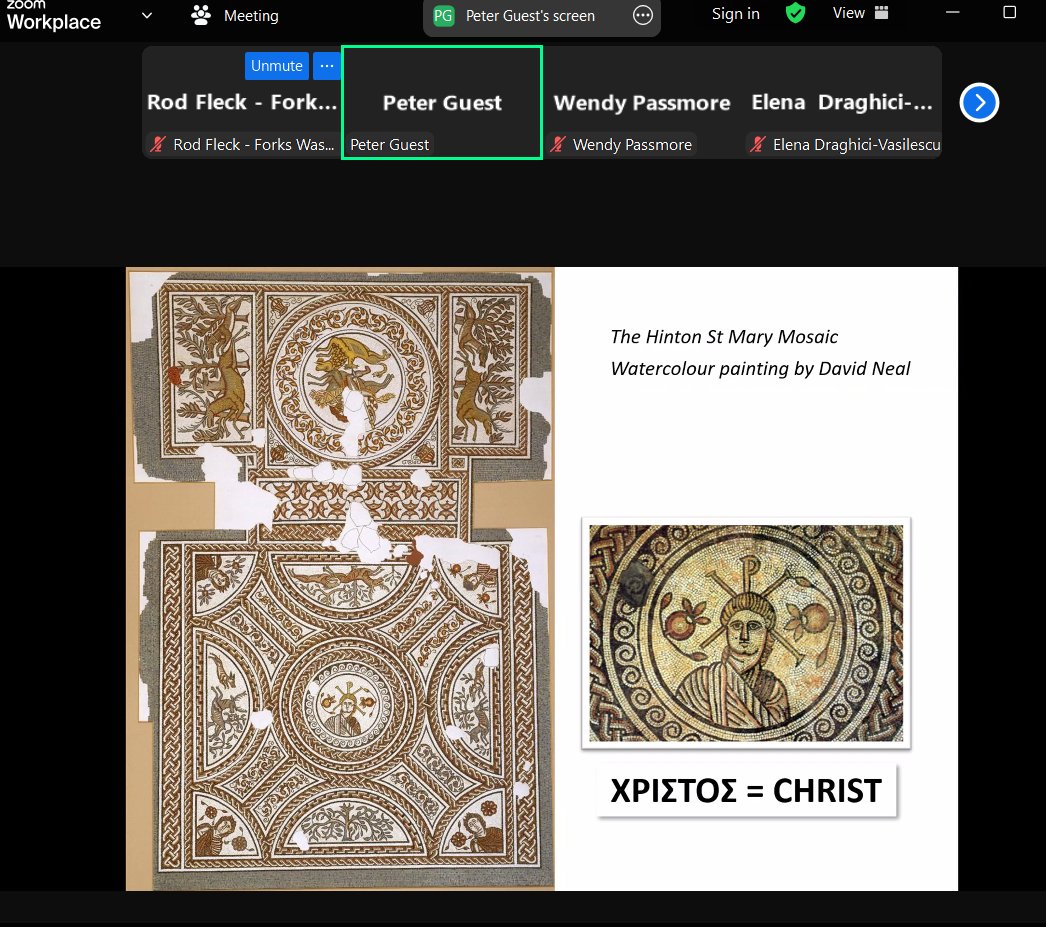Click muted microphone icon beside Rod Fleck
The width and height of the screenshot is (1046, 927).
click(x=158, y=144)
